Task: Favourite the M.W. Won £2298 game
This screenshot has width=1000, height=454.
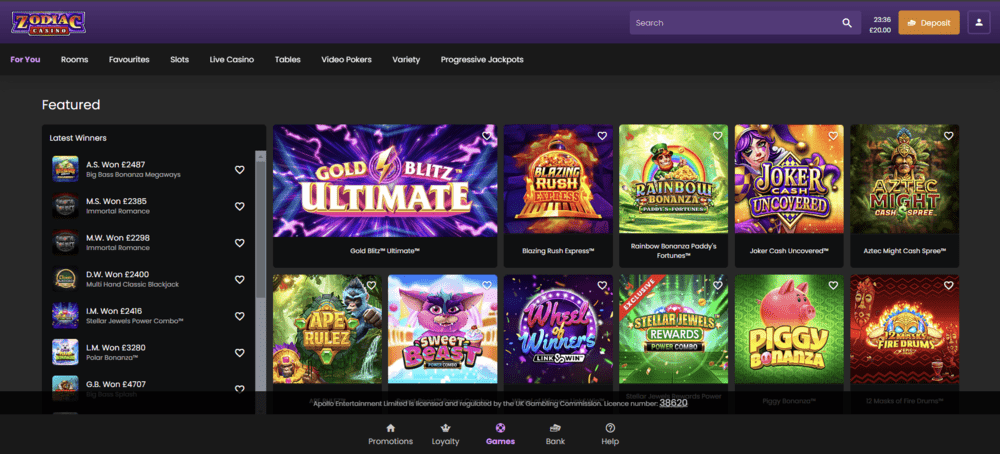Action: click(x=240, y=243)
